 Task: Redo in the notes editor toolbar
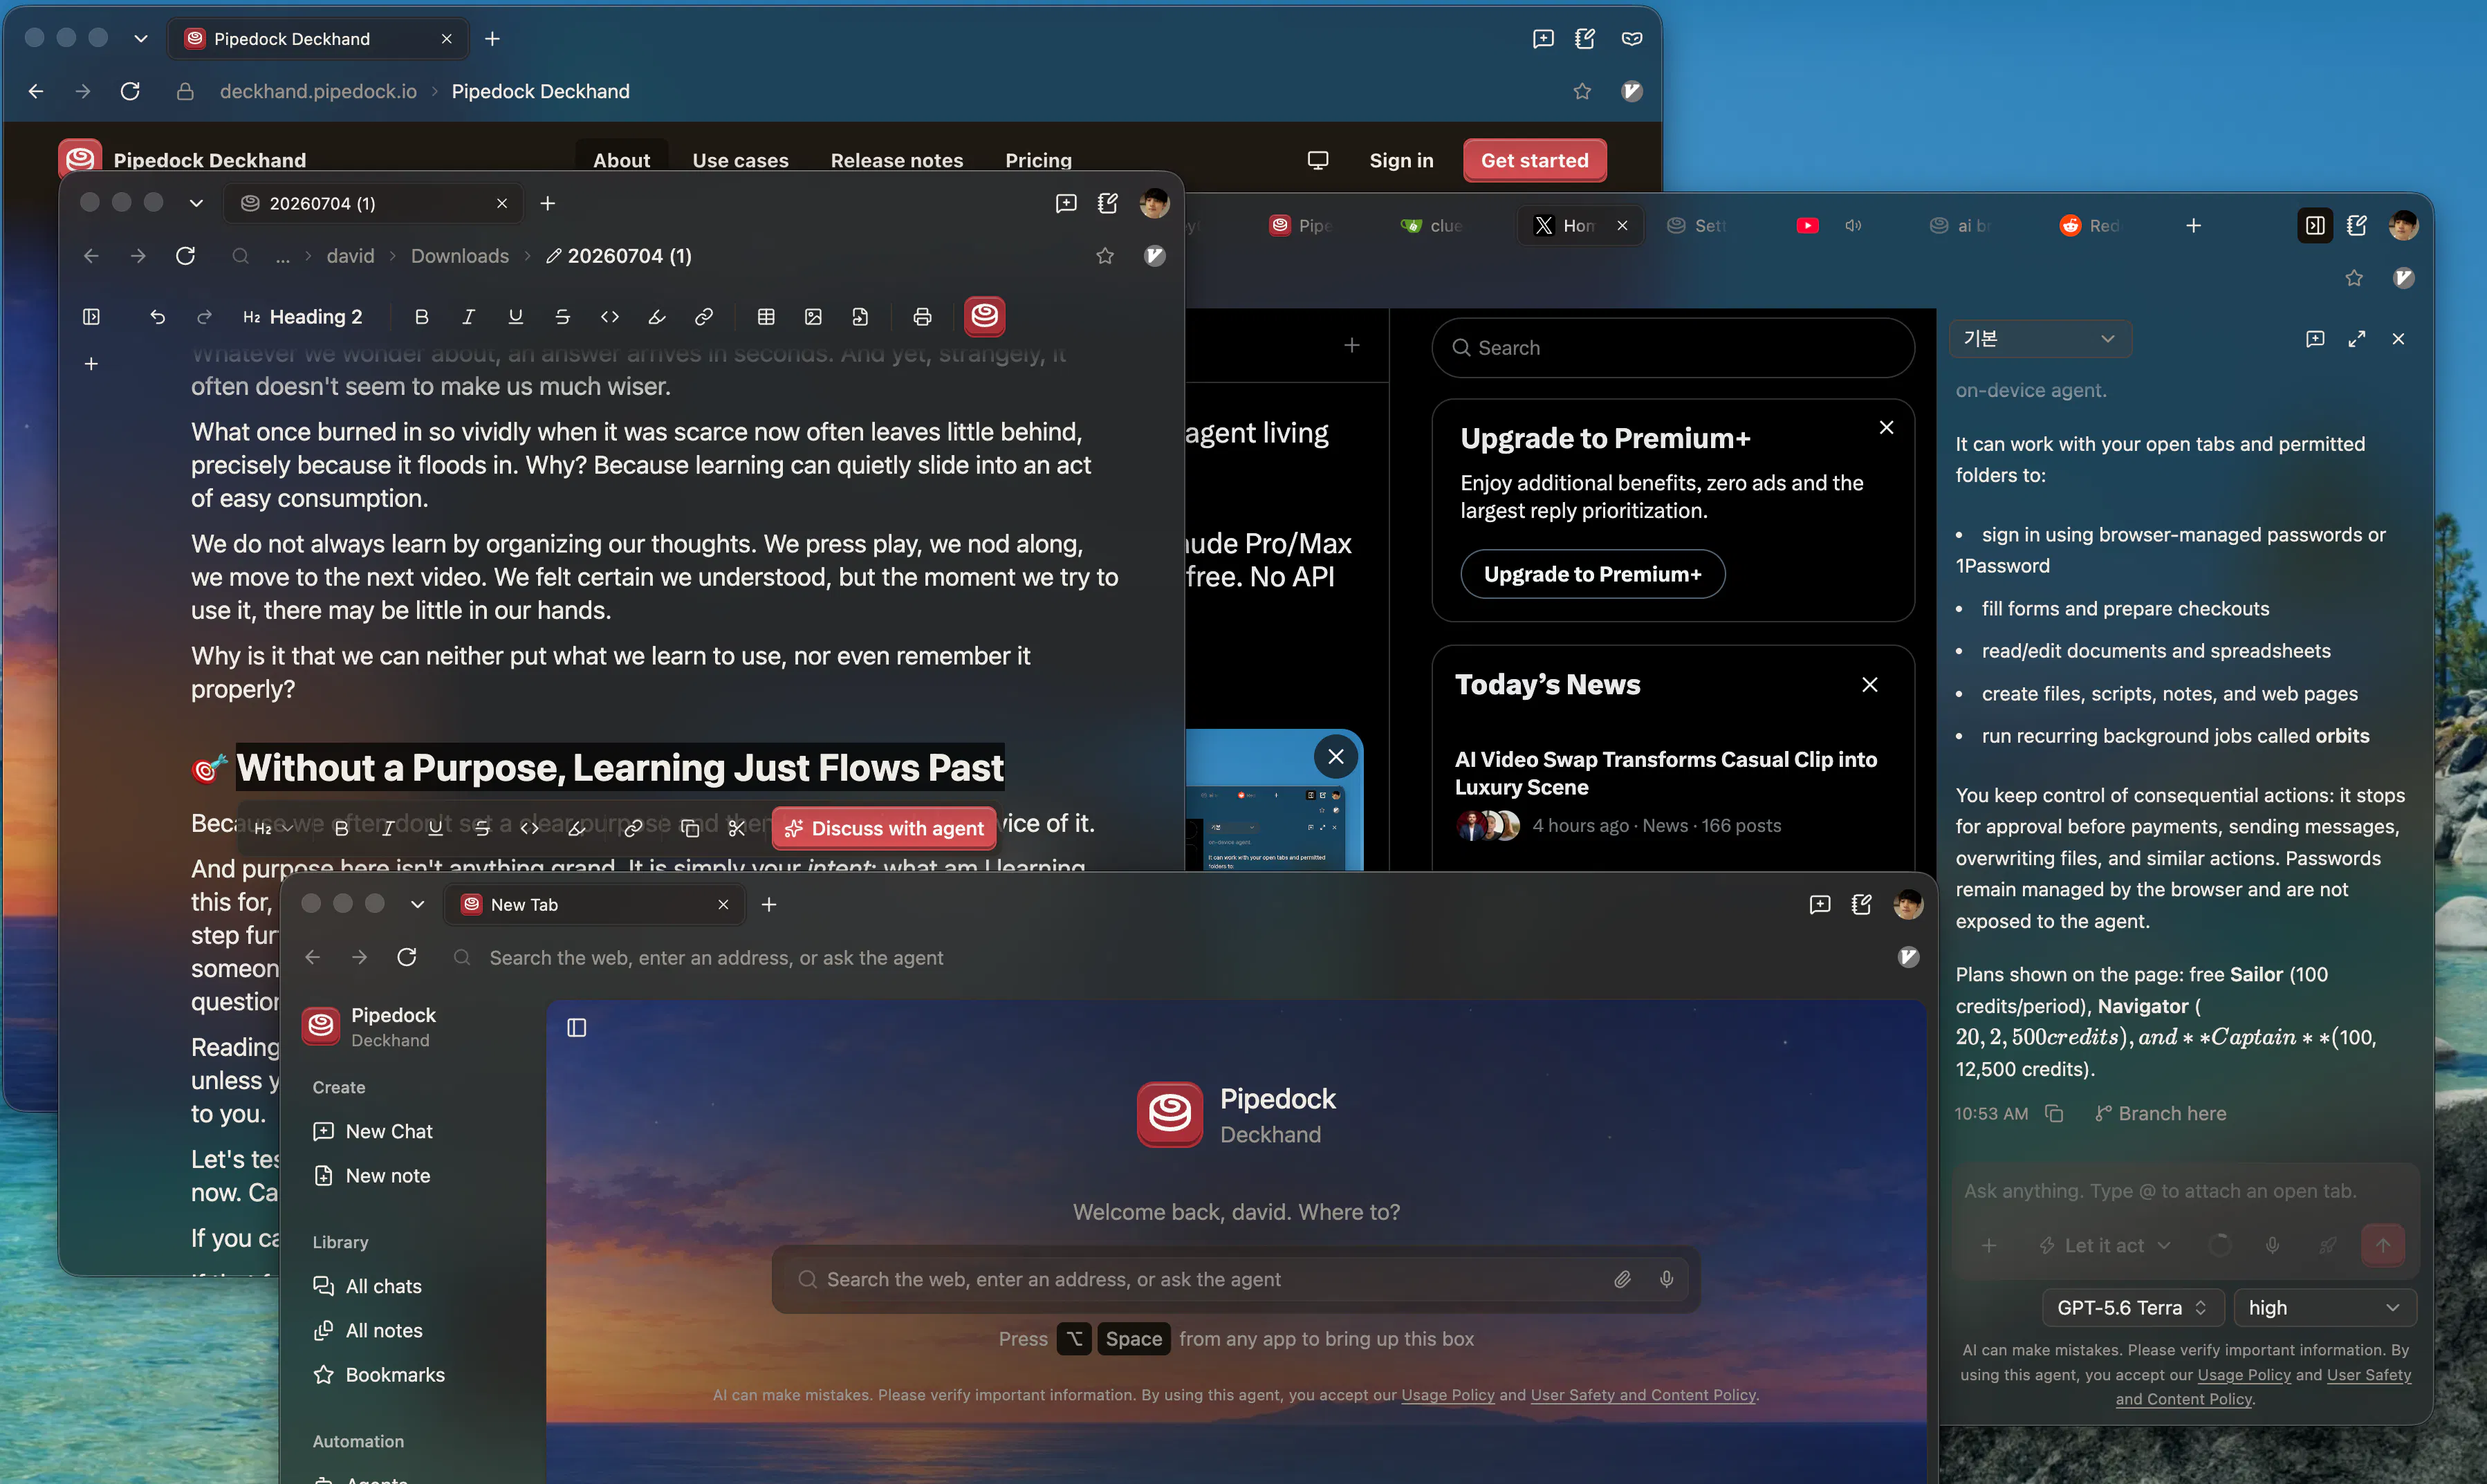pyautogui.click(x=204, y=317)
